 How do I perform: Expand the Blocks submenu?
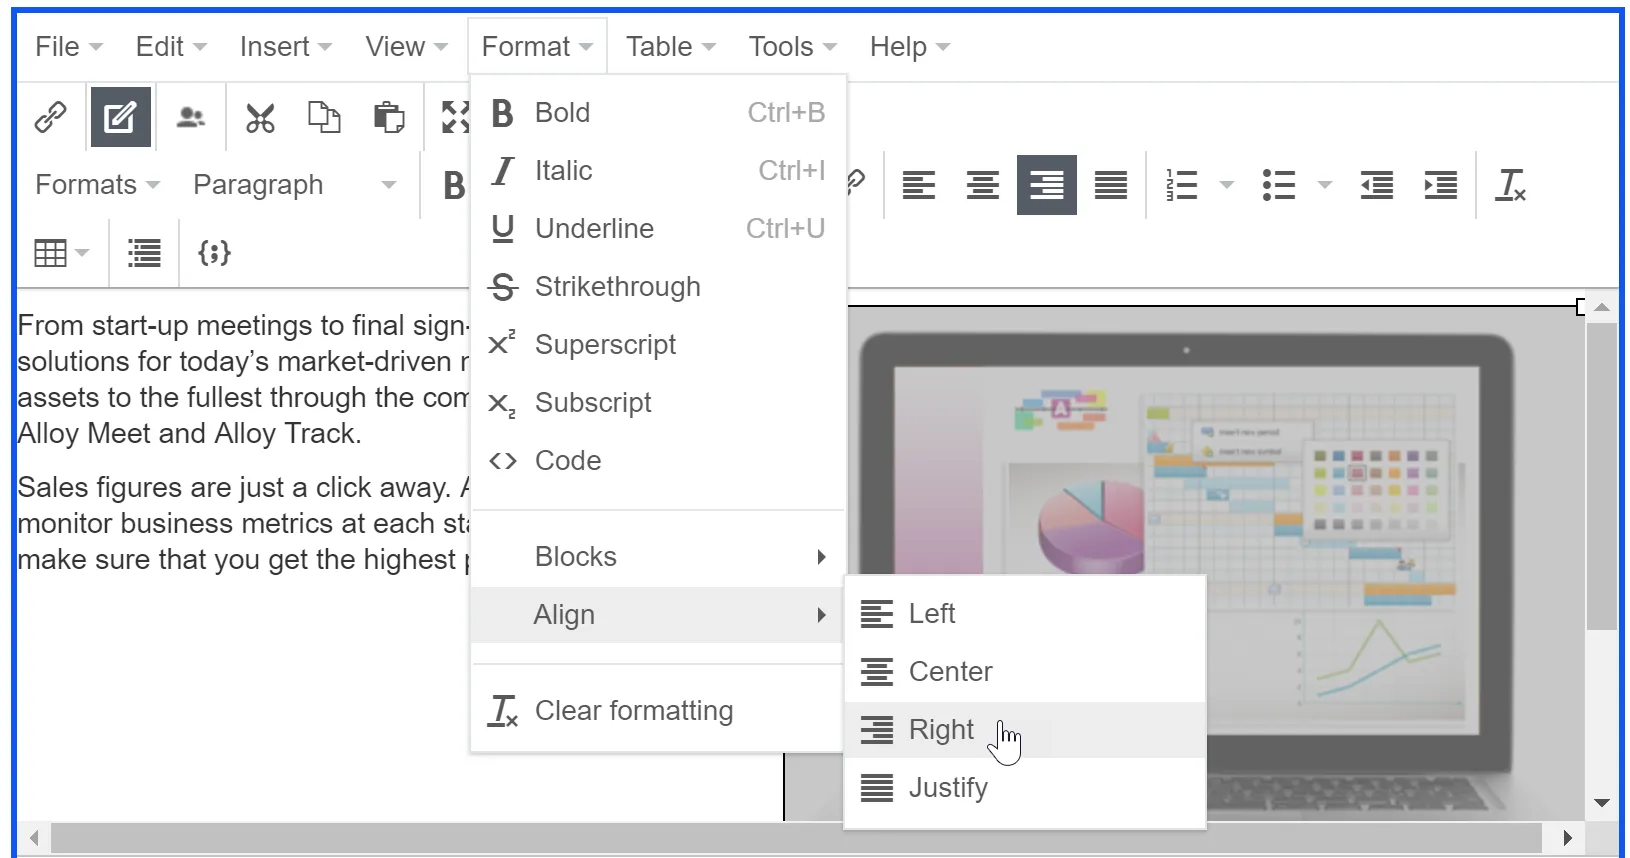658,557
